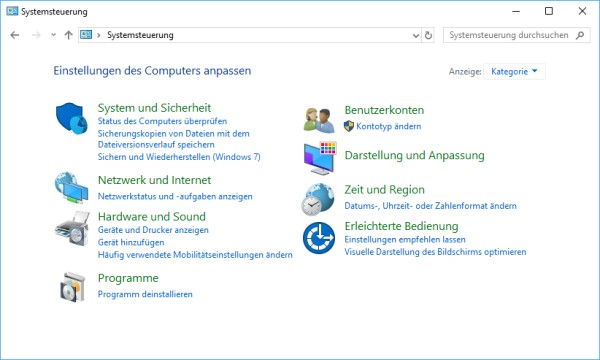Click the Benutzerkonten people icon
The height and width of the screenshot is (360, 600).
click(x=319, y=120)
